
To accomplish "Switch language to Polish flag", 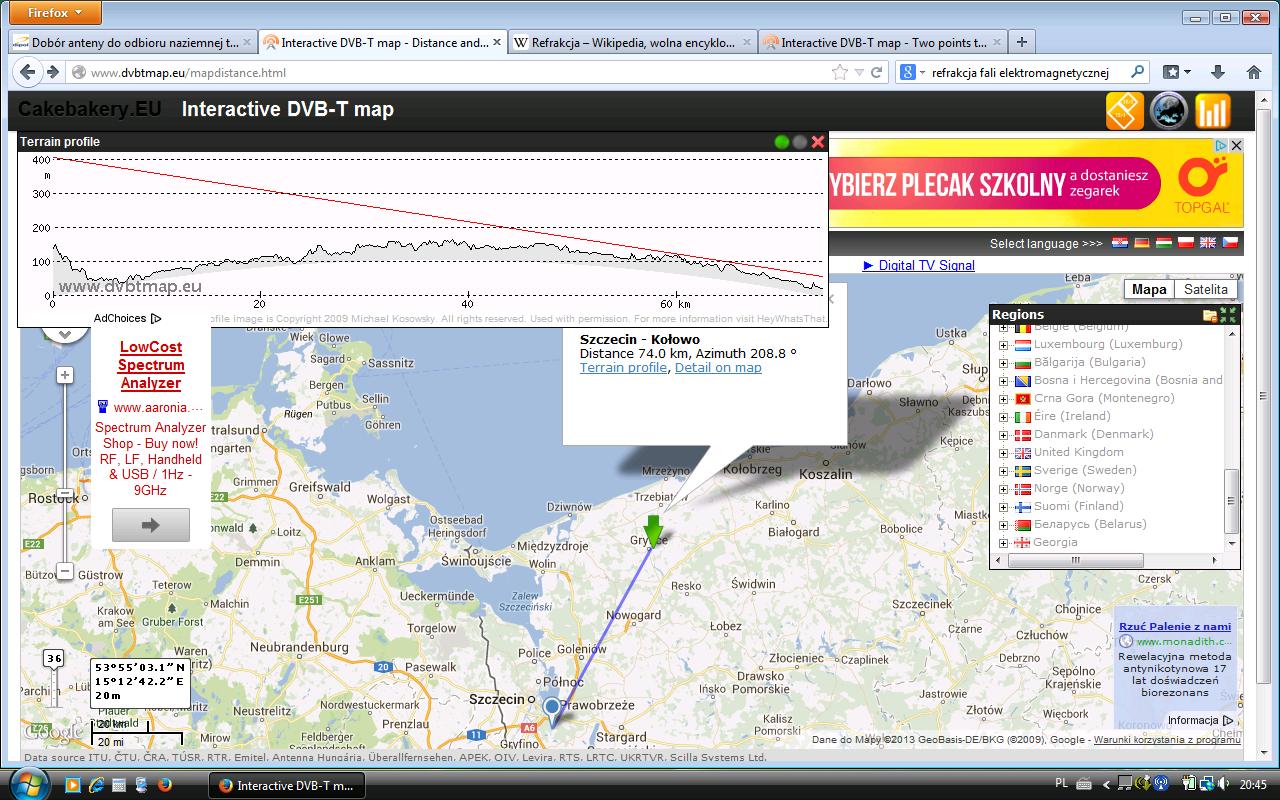I will pos(1186,243).
